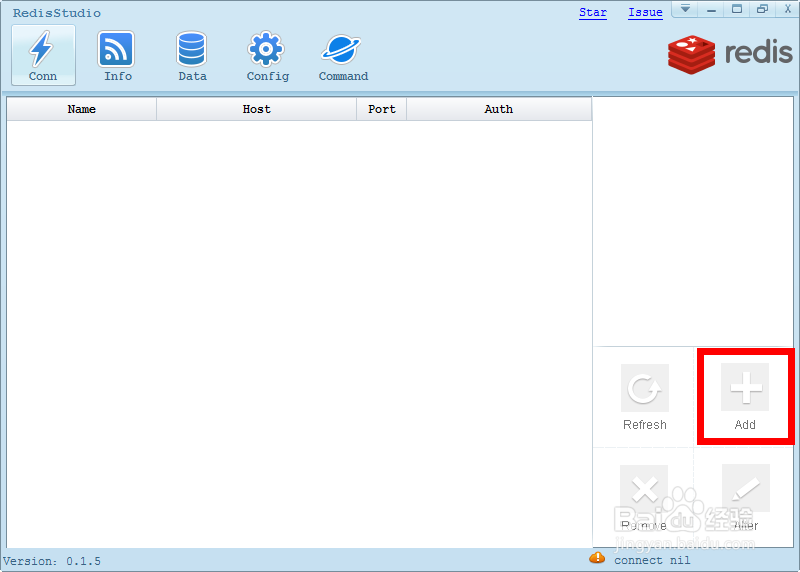Click the Remove connection X icon
Screen dimensions: 800x572
(644, 489)
